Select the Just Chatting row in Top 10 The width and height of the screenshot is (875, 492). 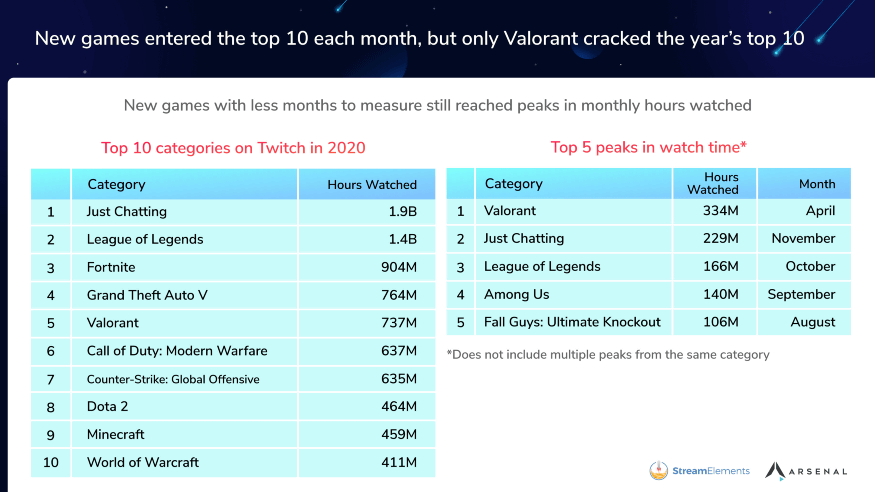(x=127, y=212)
